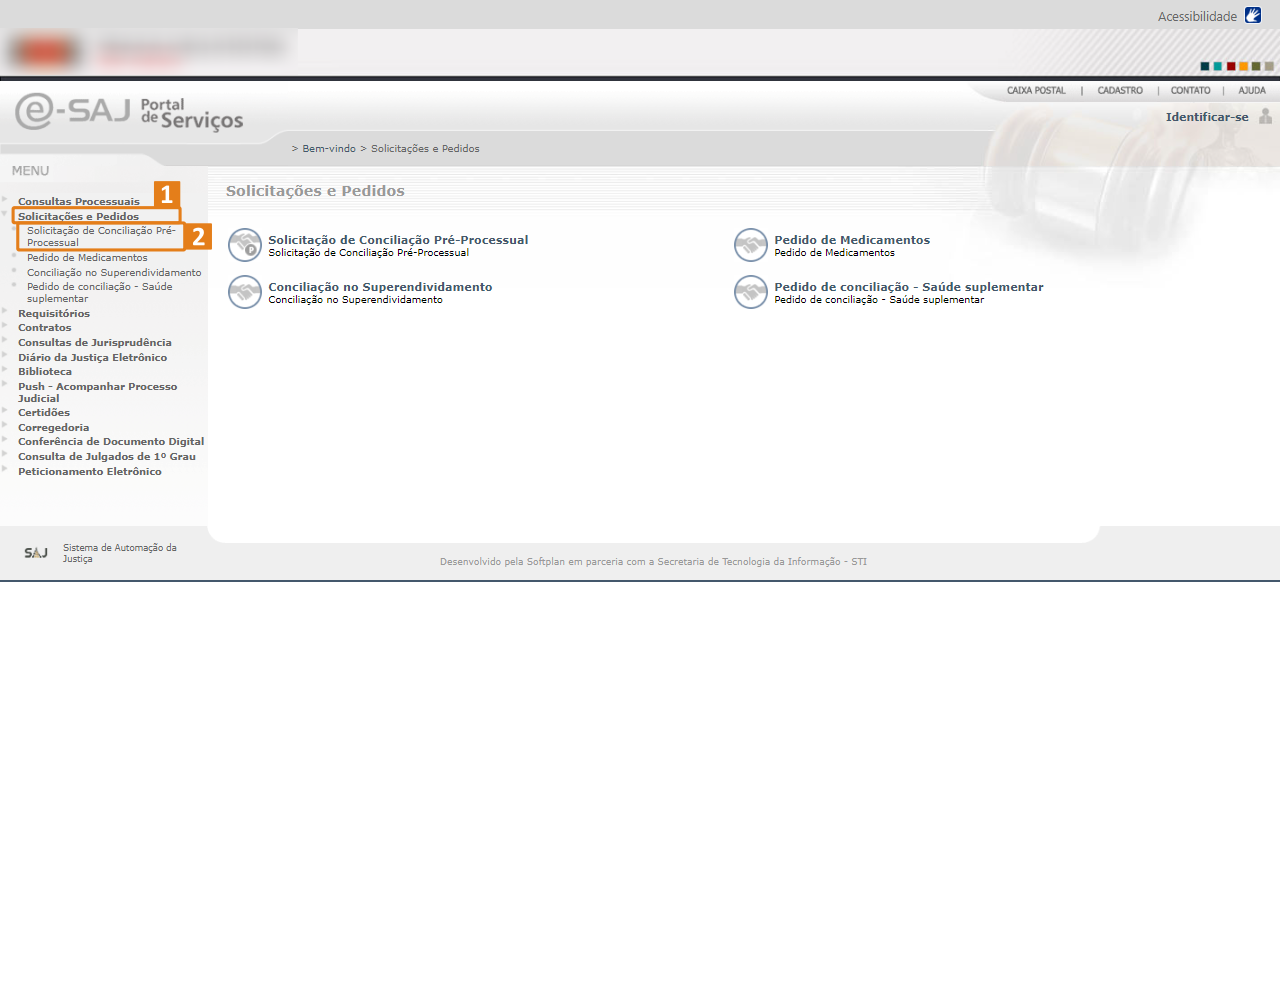Click the handshake icon for Pedido de conciliação - Saúde suplementar
Image resolution: width=1280 pixels, height=984 pixels.
coord(751,292)
